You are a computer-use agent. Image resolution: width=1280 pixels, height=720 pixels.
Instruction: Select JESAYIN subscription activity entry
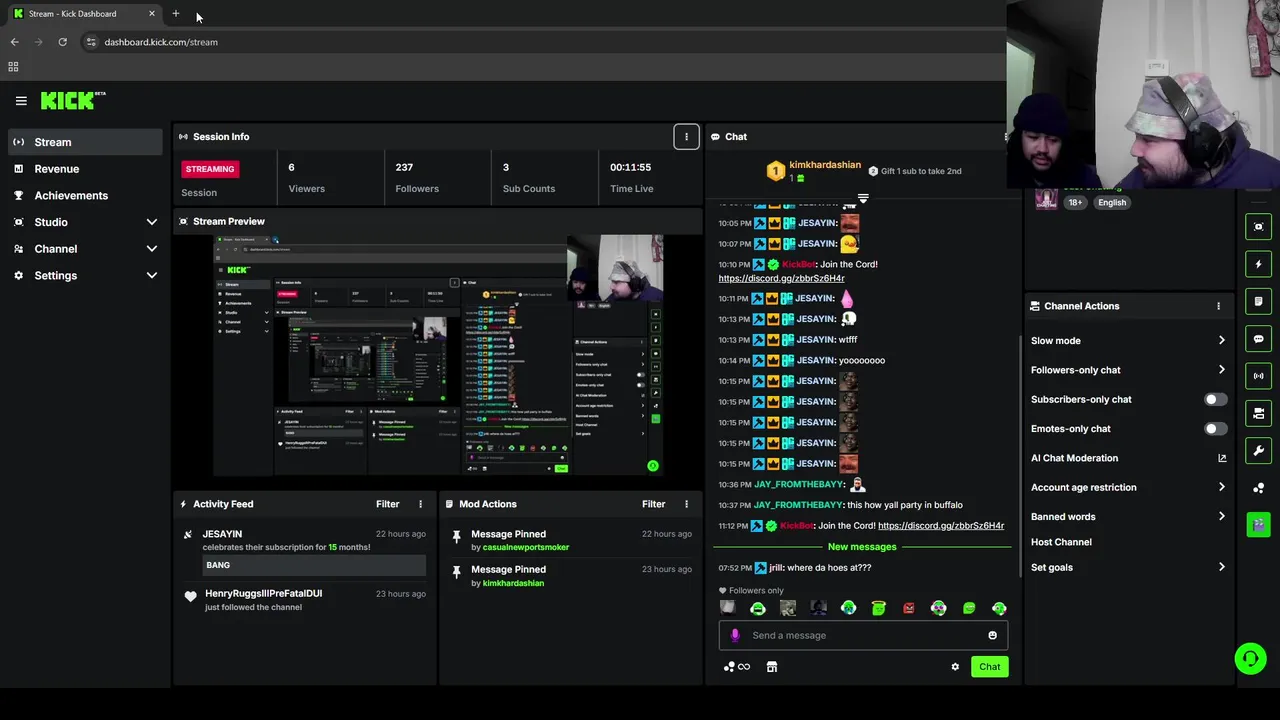pyautogui.click(x=305, y=553)
